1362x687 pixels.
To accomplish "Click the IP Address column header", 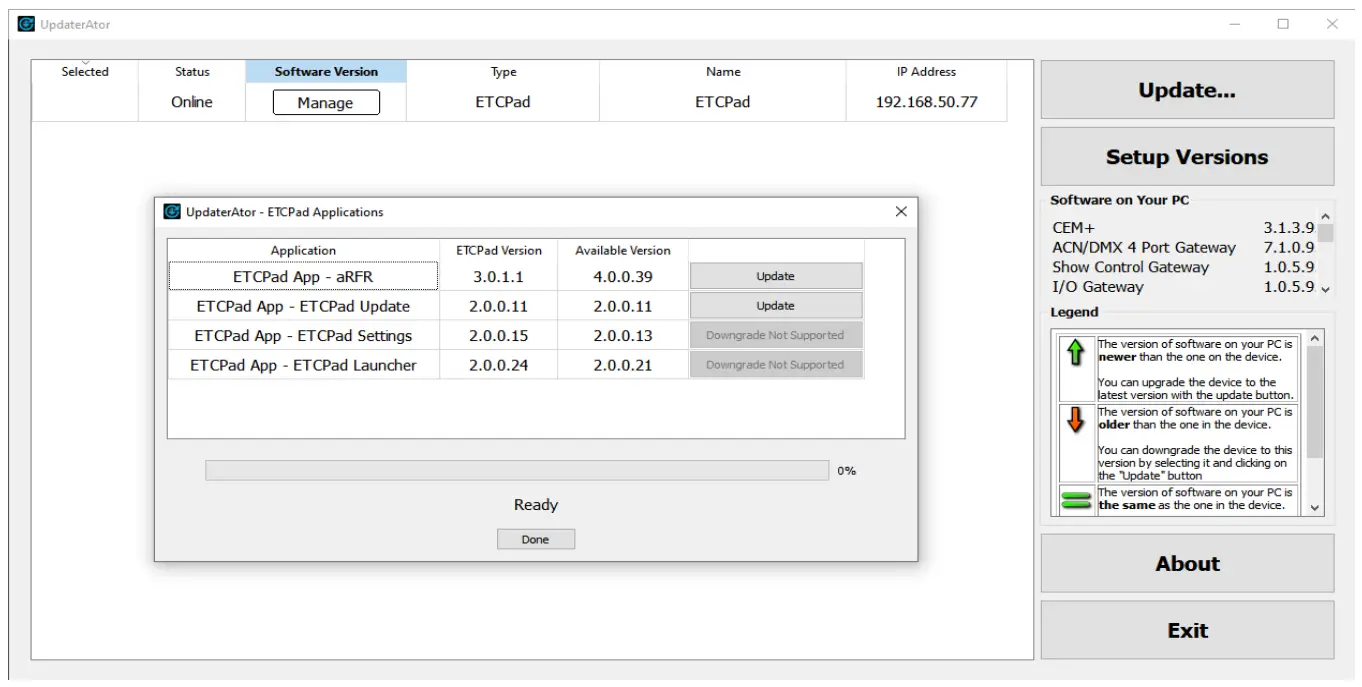I will [926, 71].
